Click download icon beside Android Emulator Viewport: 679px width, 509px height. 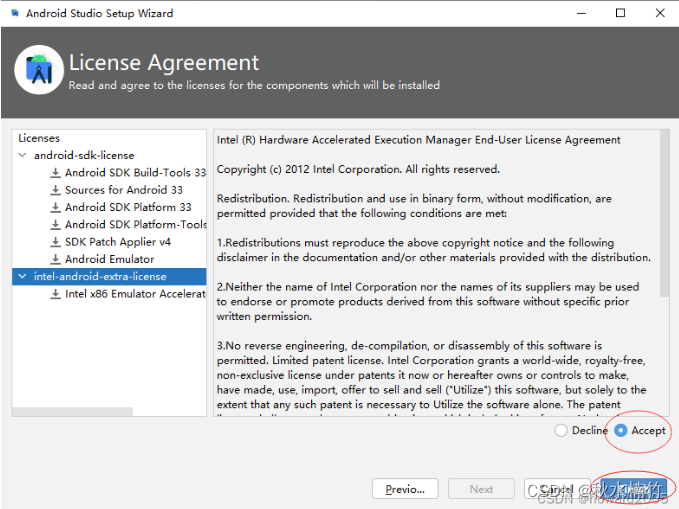pyautogui.click(x=55, y=259)
